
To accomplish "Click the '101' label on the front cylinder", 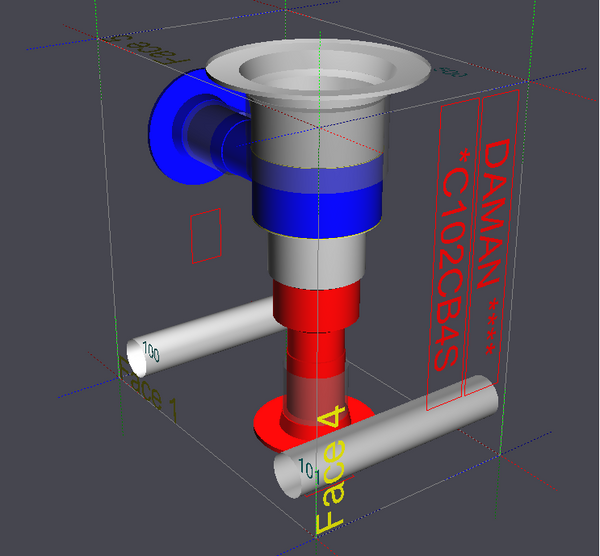I will pos(309,471).
